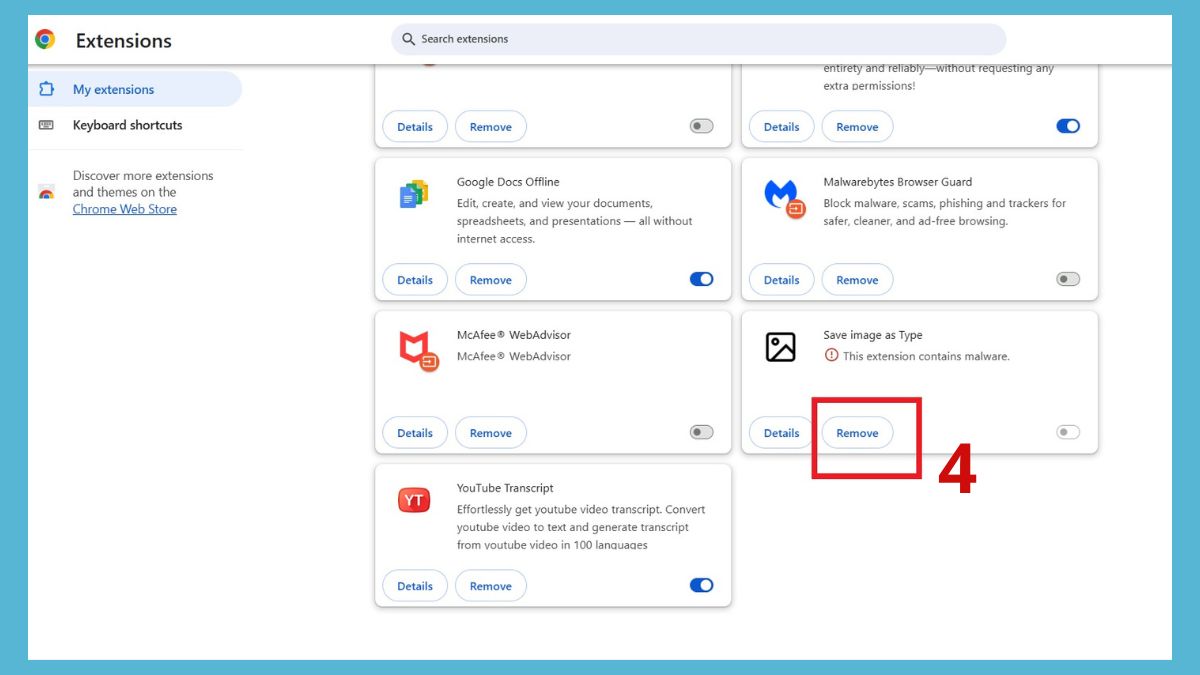Toggle the top-left partially visible card's switch

click(x=701, y=127)
